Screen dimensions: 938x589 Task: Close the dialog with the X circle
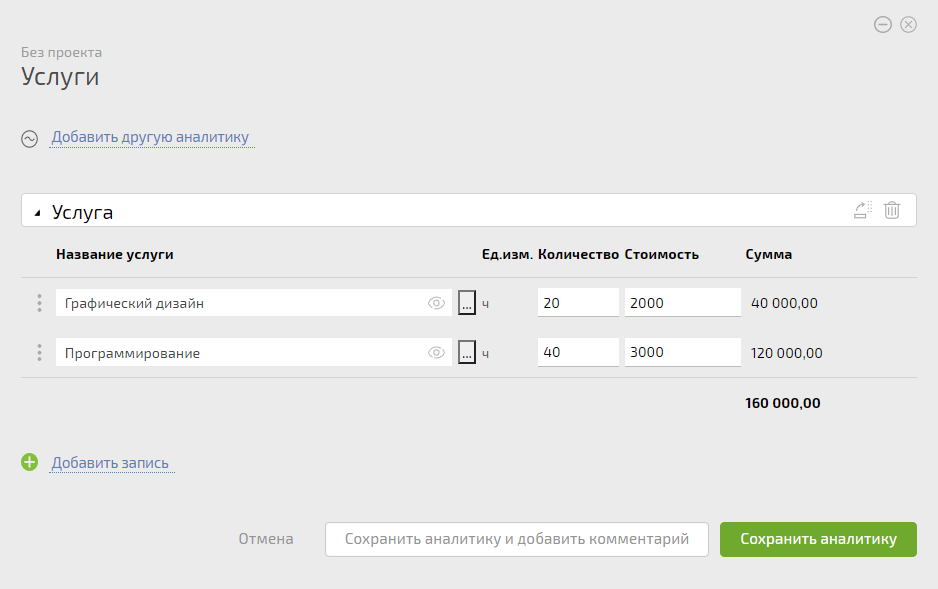point(909,25)
